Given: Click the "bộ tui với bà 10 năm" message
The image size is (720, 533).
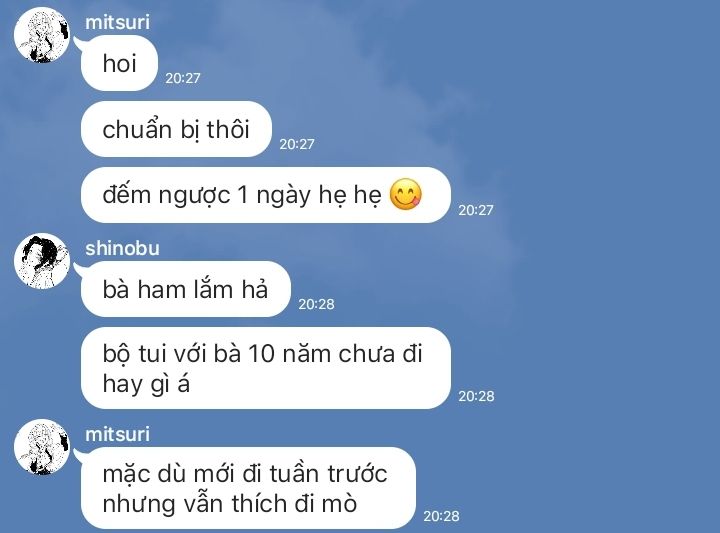Looking at the screenshot, I should click(x=266, y=368).
